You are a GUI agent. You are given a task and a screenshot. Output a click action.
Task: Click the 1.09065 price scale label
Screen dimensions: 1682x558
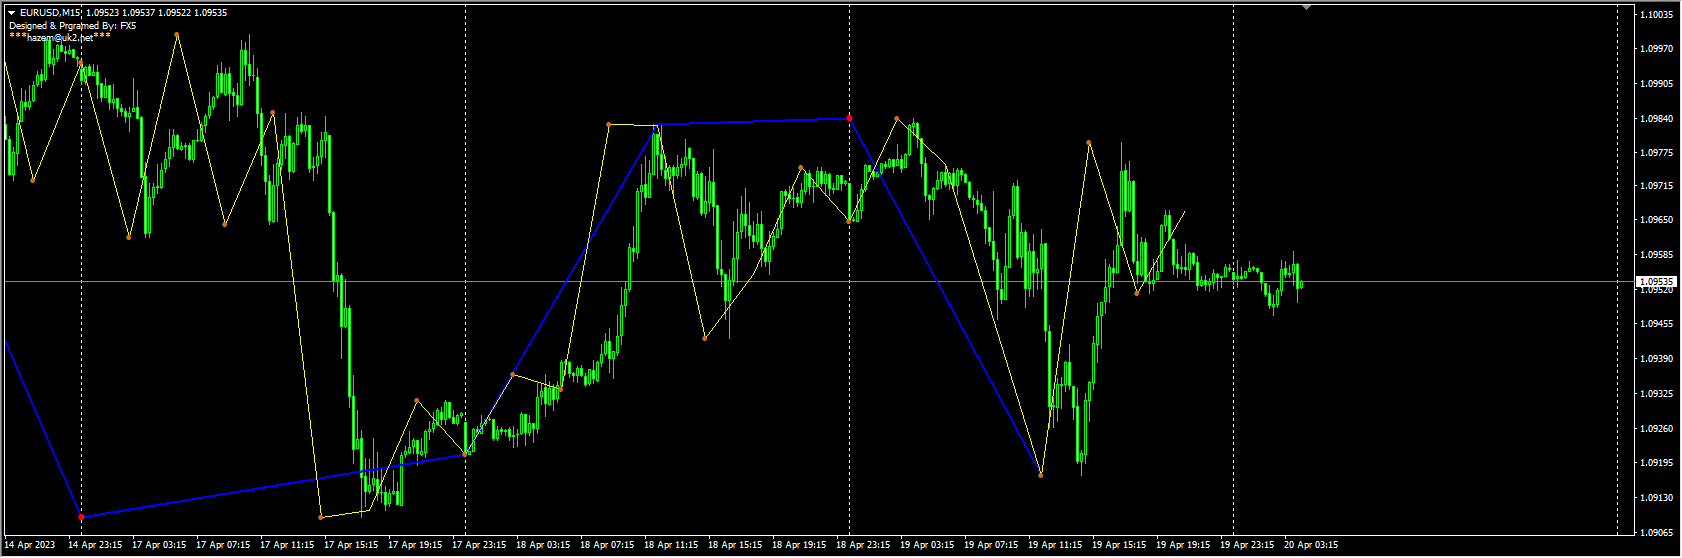click(x=1657, y=533)
